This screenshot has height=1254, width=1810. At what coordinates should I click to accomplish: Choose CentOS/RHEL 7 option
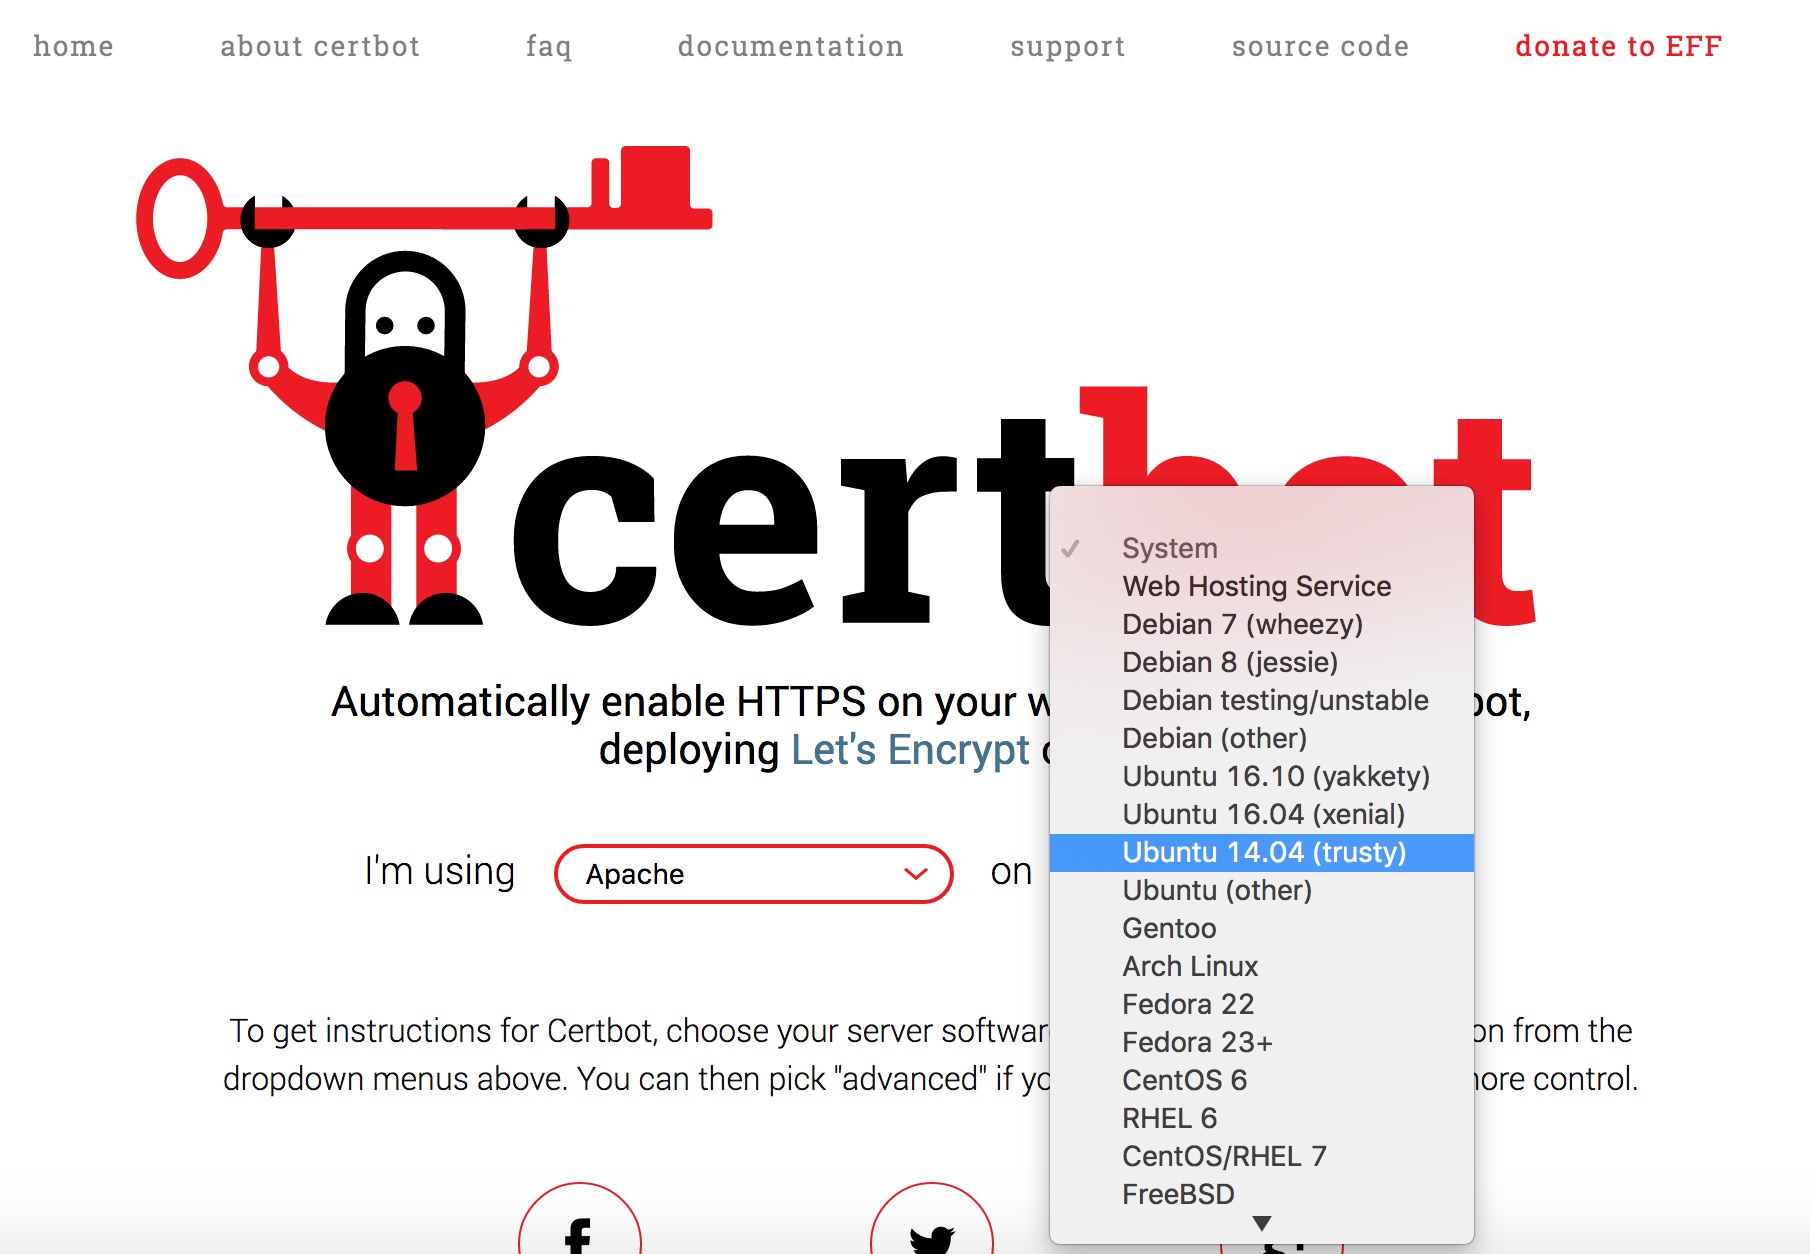[1262, 1156]
